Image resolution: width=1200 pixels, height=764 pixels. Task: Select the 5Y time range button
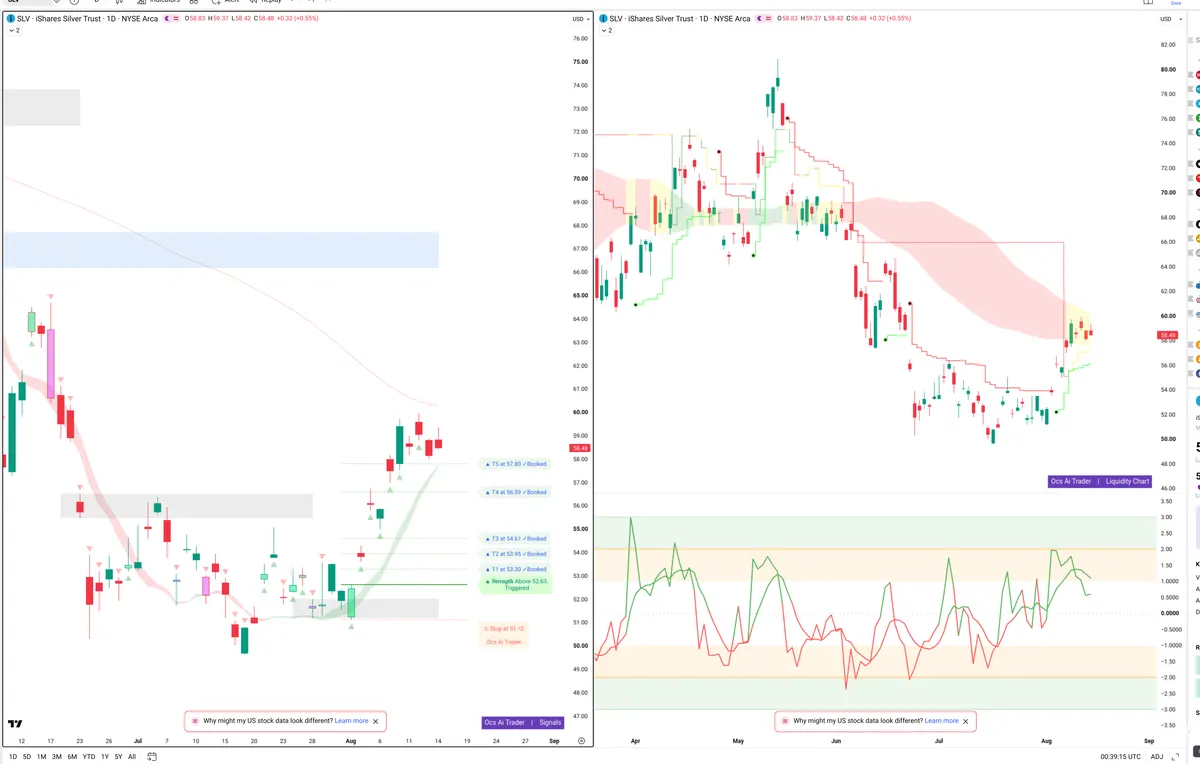pos(119,756)
